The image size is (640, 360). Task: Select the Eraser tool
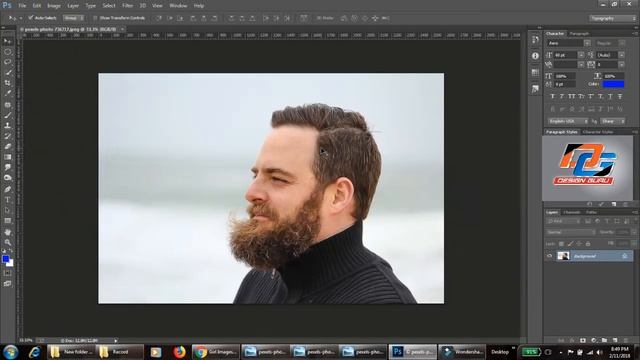coord(7,147)
